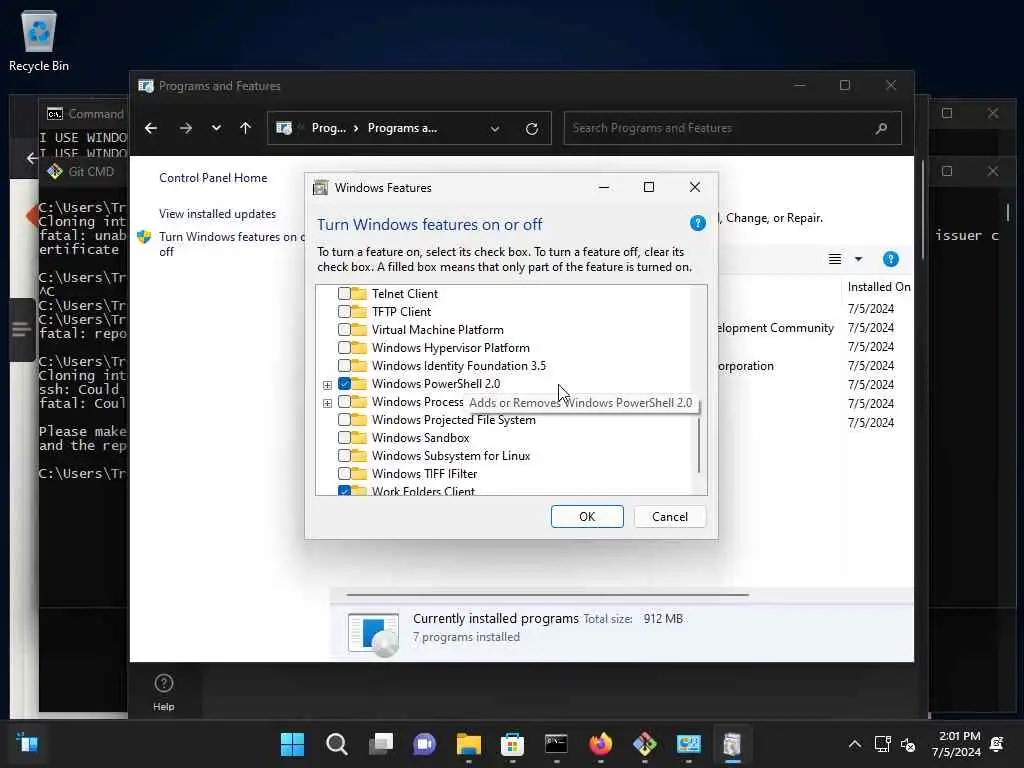Enable Windows Hypervisor Platform checkbox
1024x768 pixels.
[x=344, y=347]
